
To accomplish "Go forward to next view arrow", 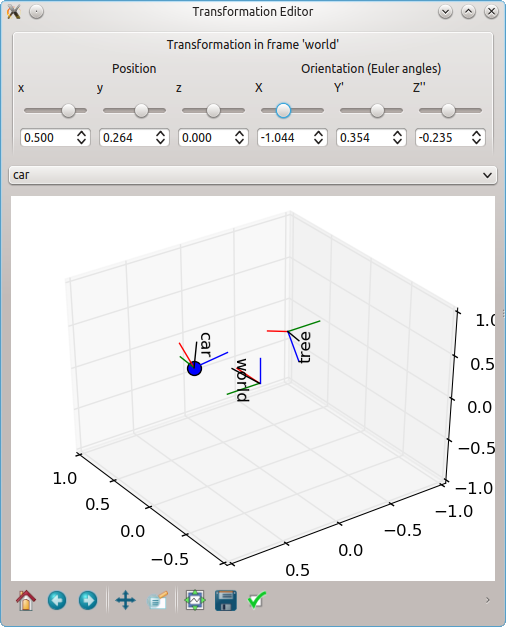I will tap(88, 600).
